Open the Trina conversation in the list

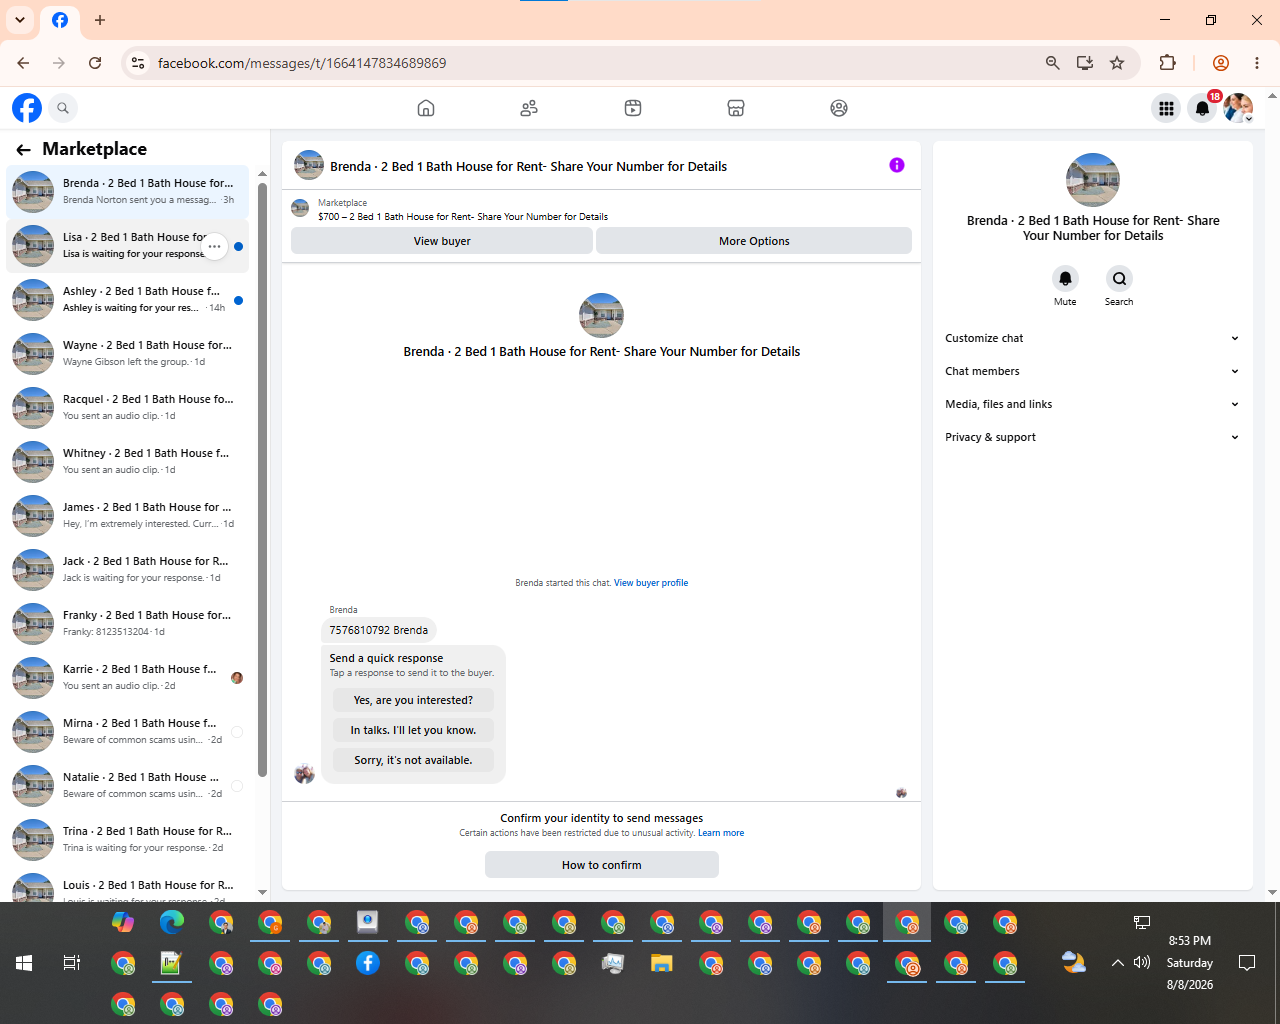pyautogui.click(x=128, y=839)
